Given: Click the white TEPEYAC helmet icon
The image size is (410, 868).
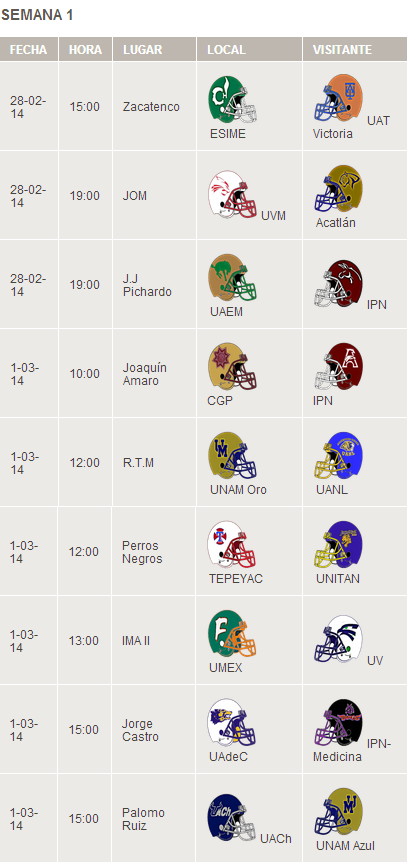Looking at the screenshot, I should pyautogui.click(x=233, y=545).
